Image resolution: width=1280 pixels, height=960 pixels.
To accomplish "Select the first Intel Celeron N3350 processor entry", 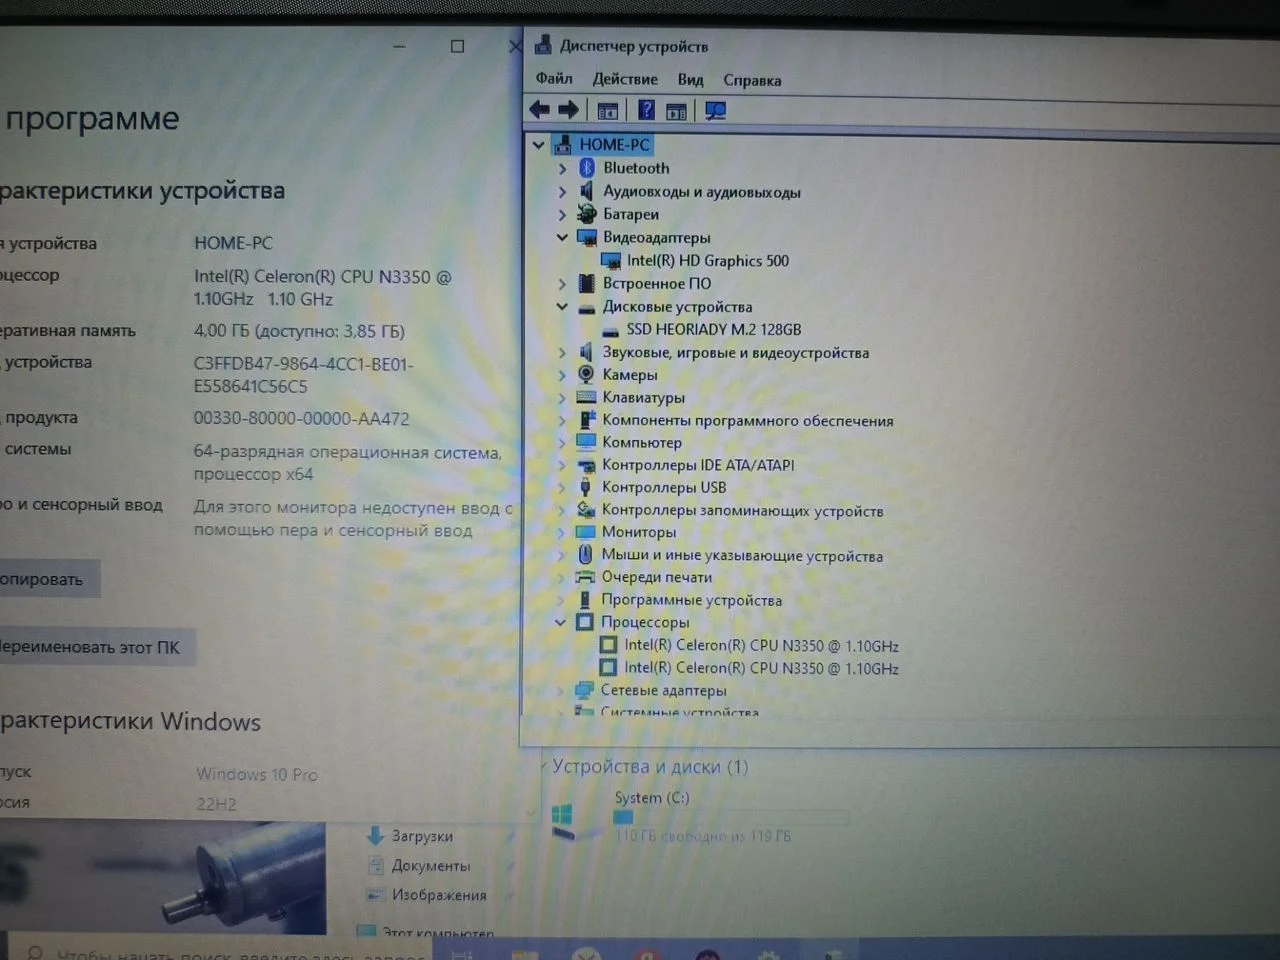I will point(761,646).
